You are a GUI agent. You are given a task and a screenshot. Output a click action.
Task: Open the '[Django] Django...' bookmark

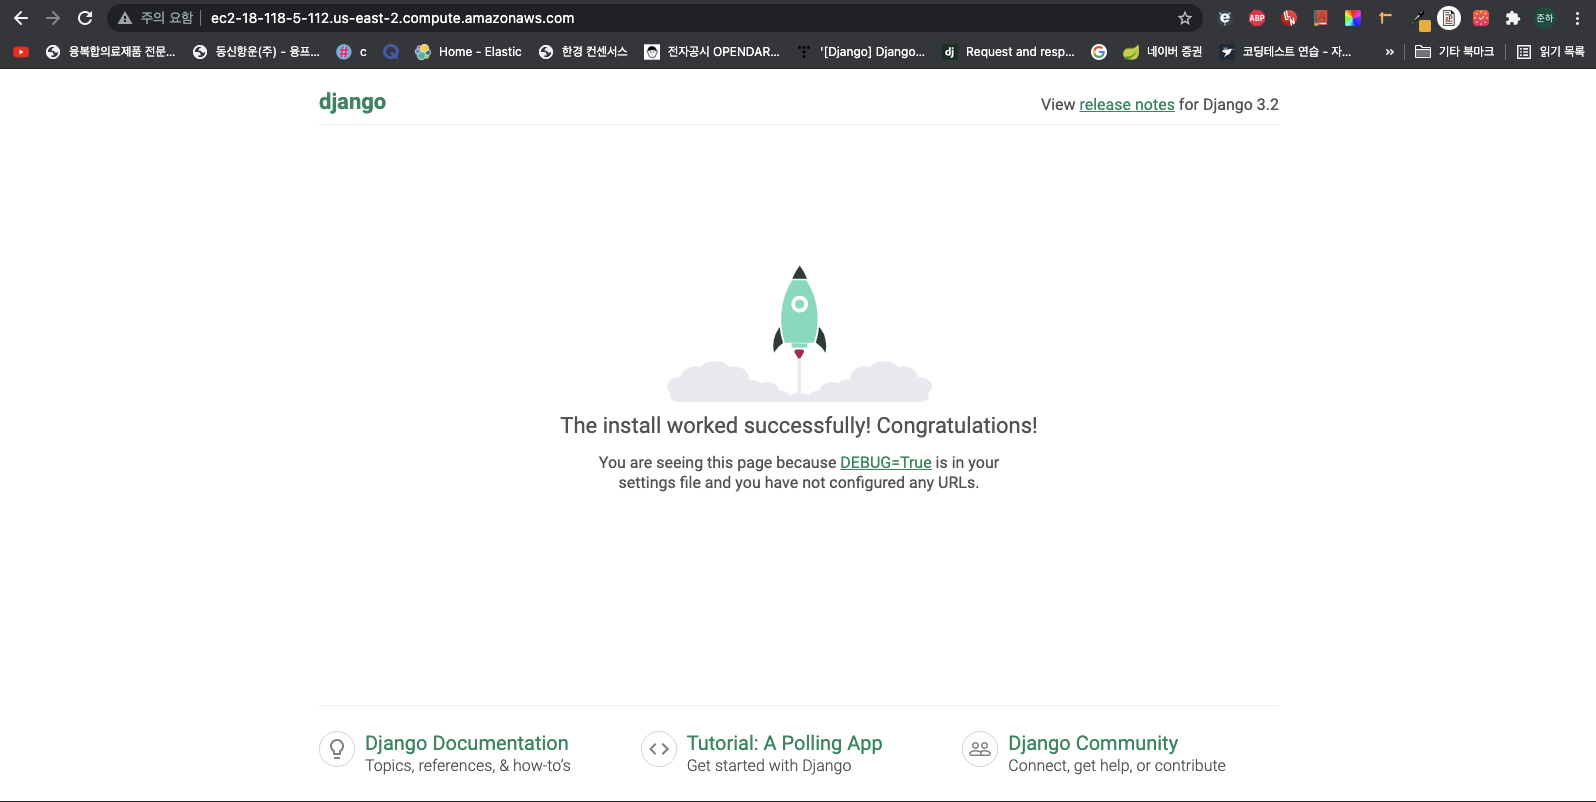[861, 52]
